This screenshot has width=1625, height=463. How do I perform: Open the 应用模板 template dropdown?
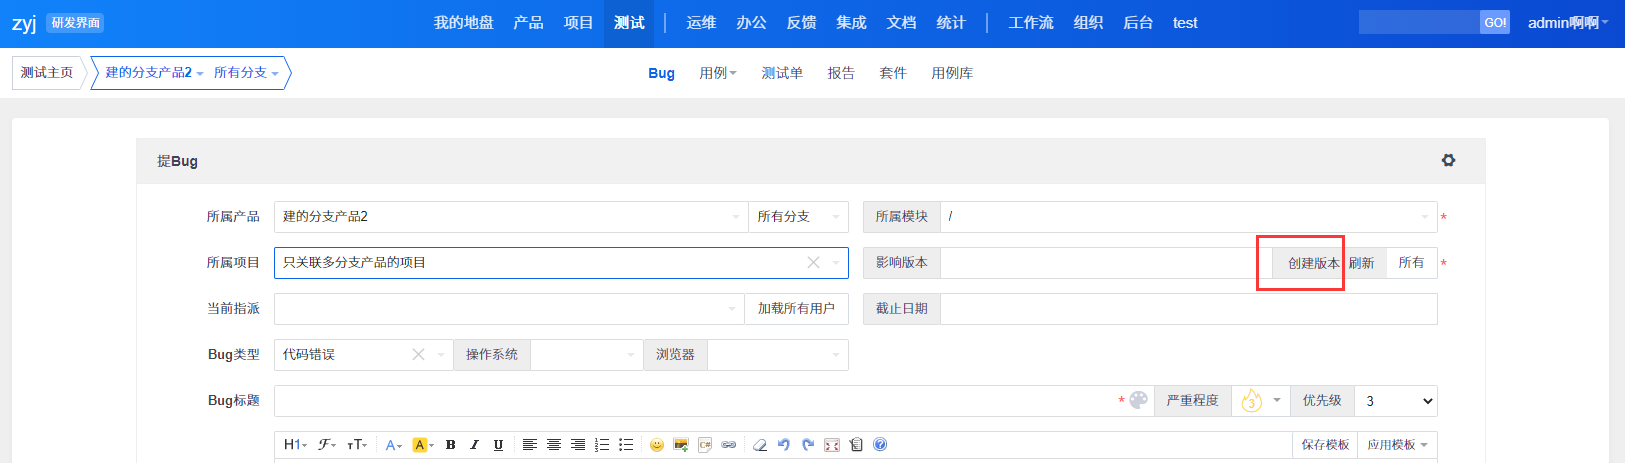[1397, 445]
